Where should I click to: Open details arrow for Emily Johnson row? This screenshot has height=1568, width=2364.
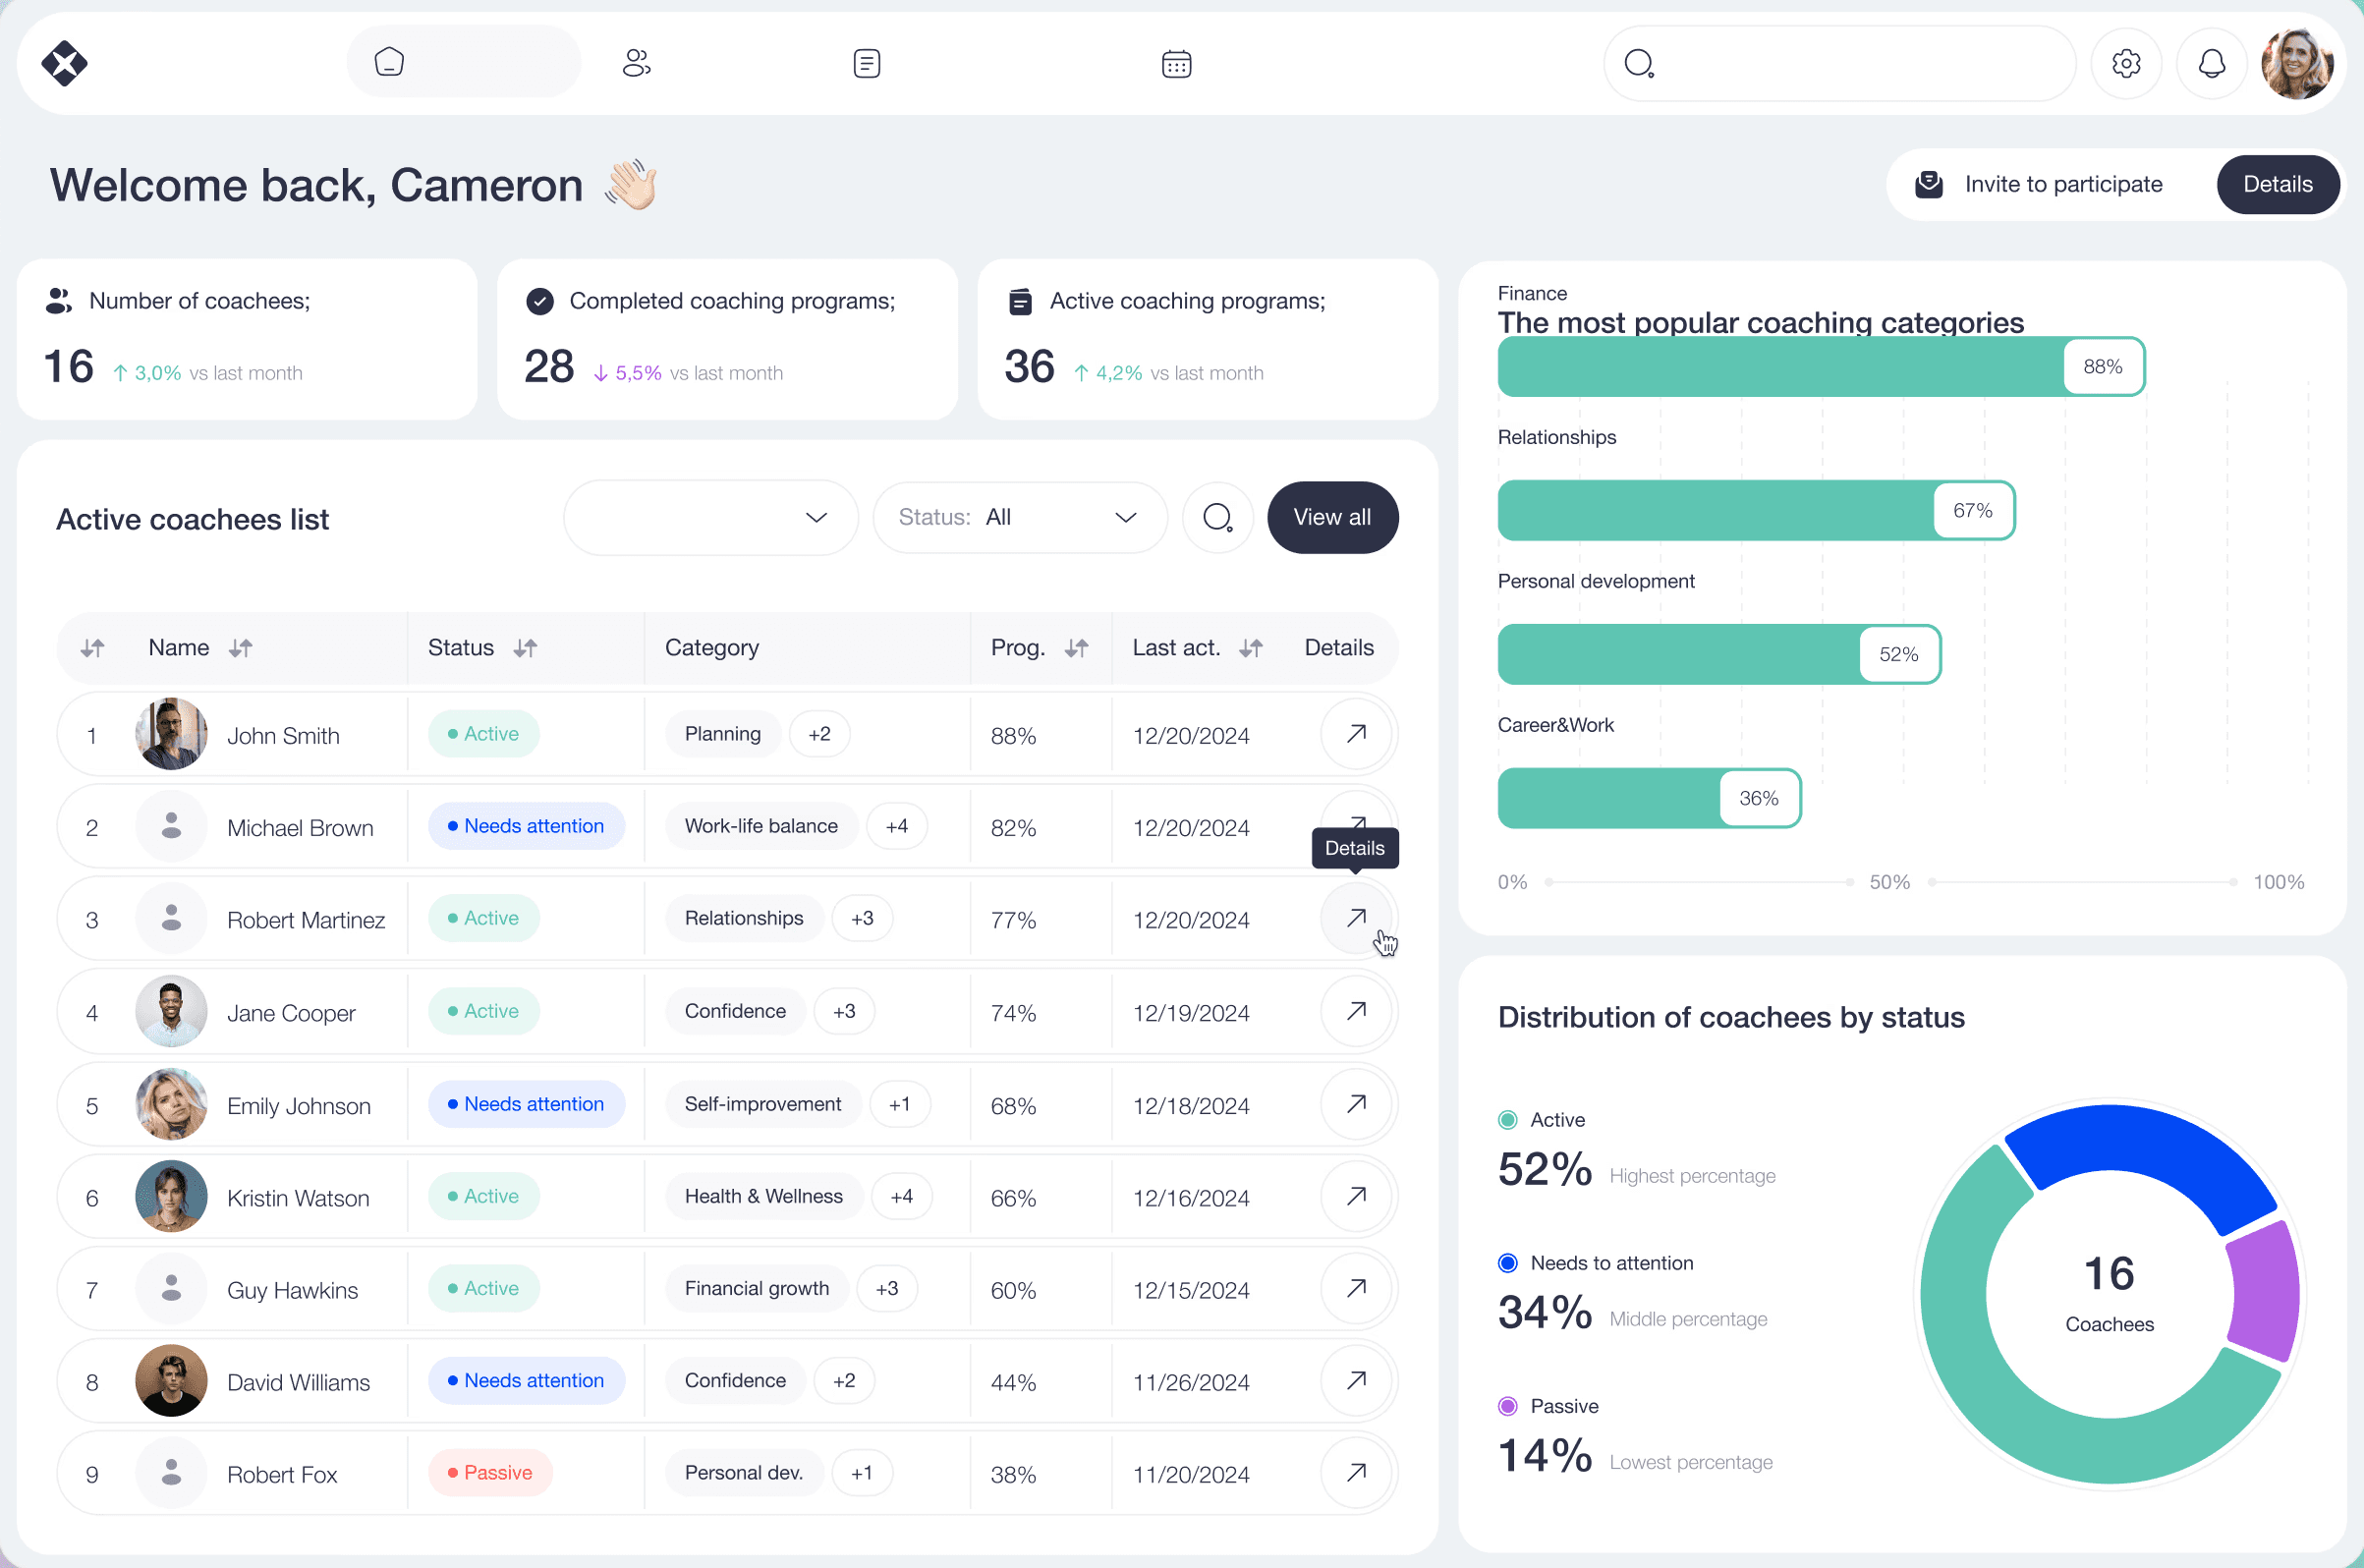click(1356, 1104)
